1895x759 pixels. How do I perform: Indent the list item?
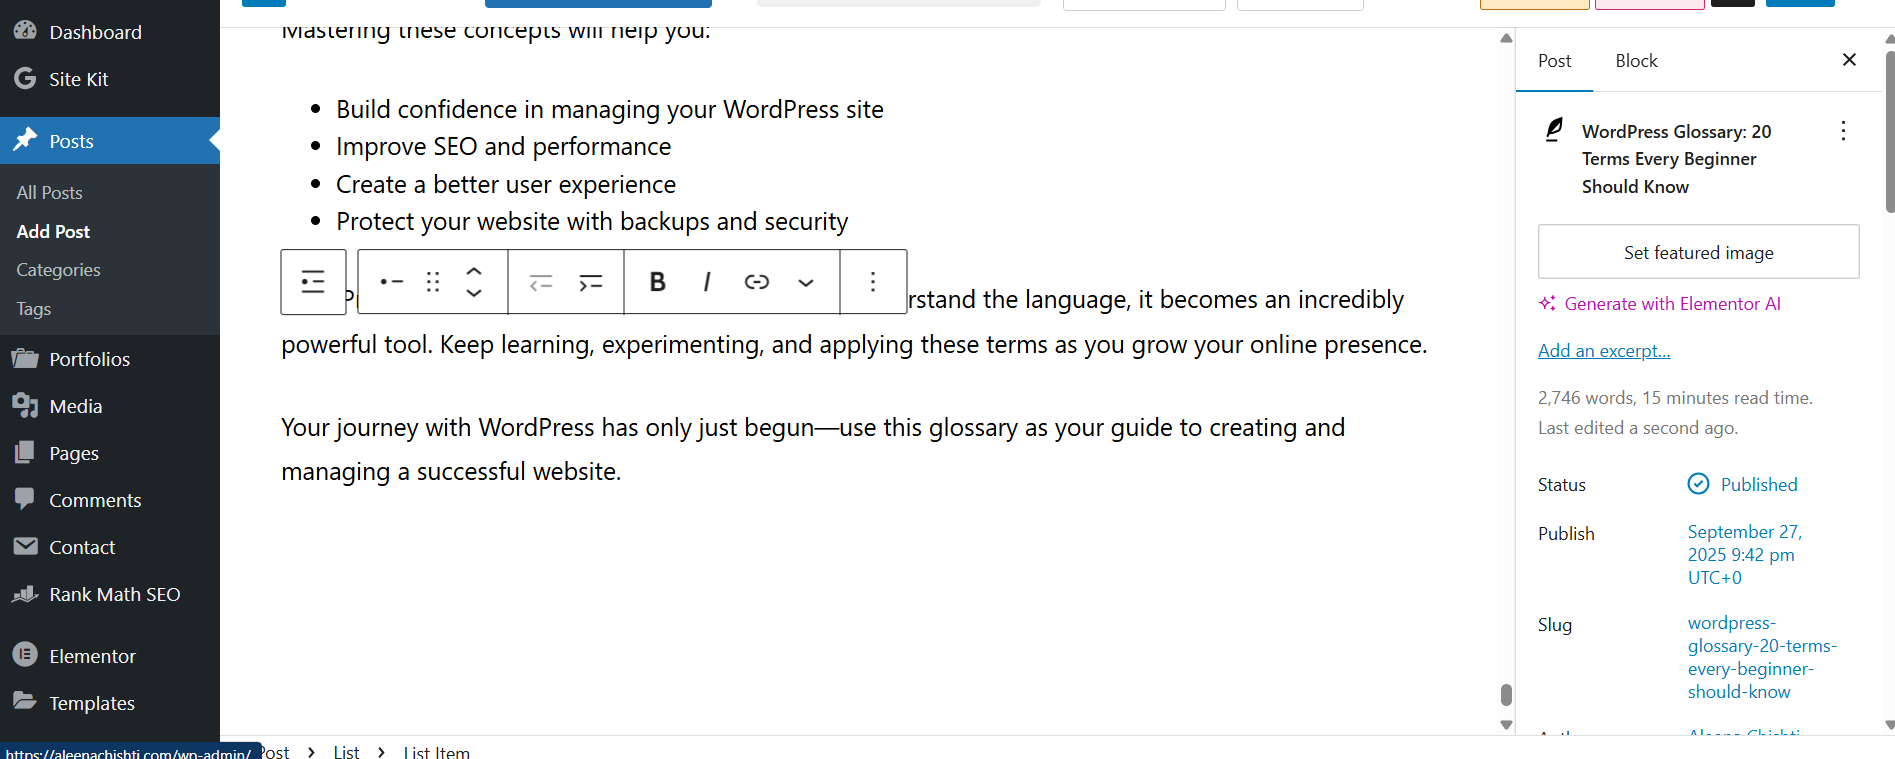point(591,283)
